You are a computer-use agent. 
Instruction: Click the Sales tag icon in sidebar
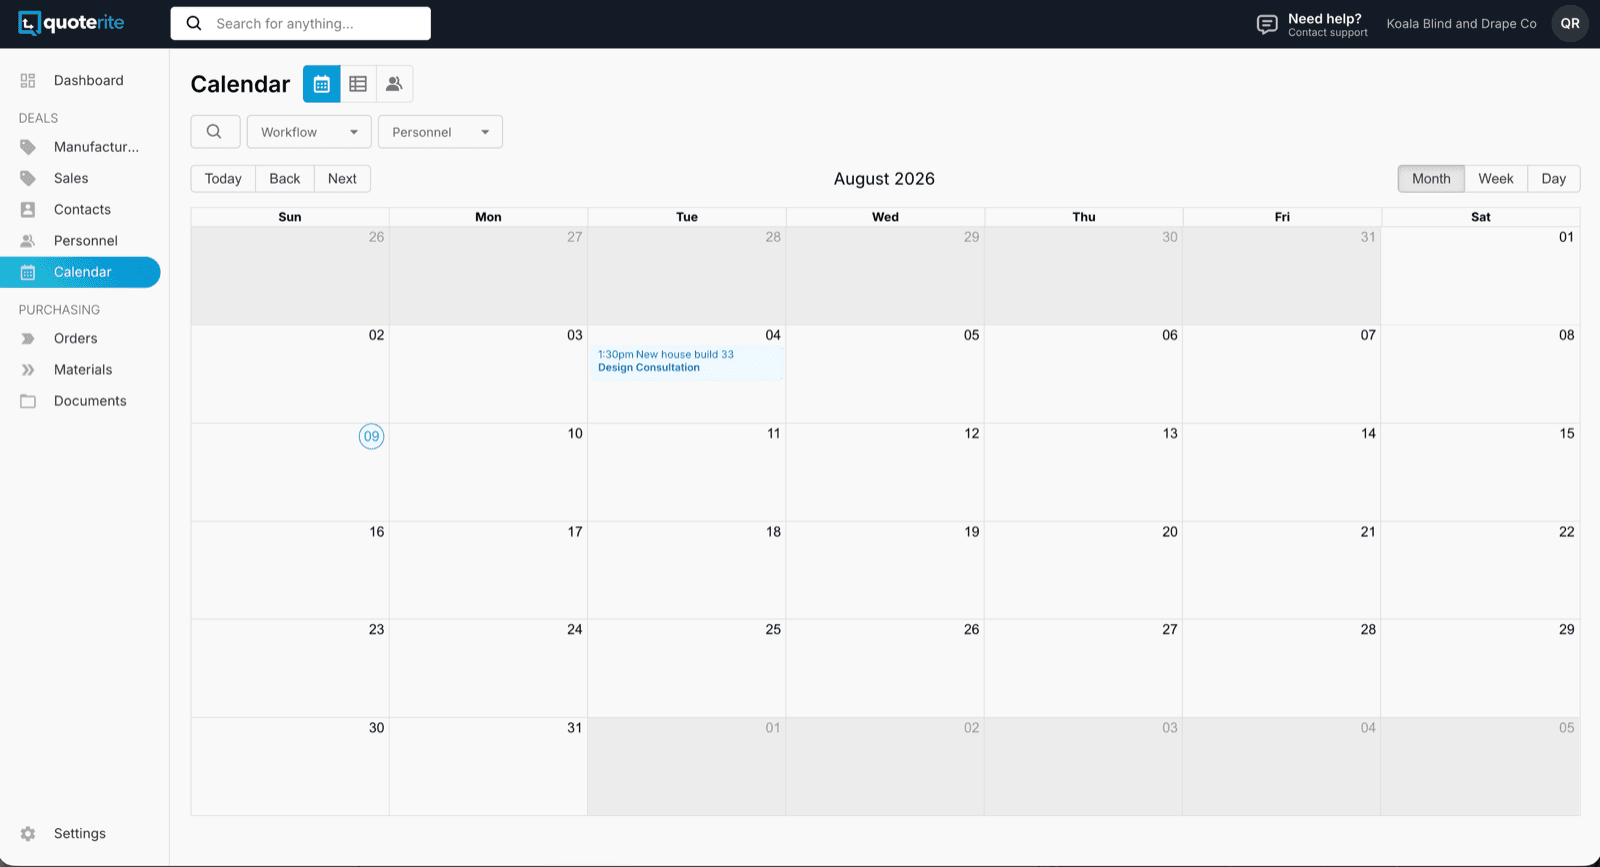(28, 178)
